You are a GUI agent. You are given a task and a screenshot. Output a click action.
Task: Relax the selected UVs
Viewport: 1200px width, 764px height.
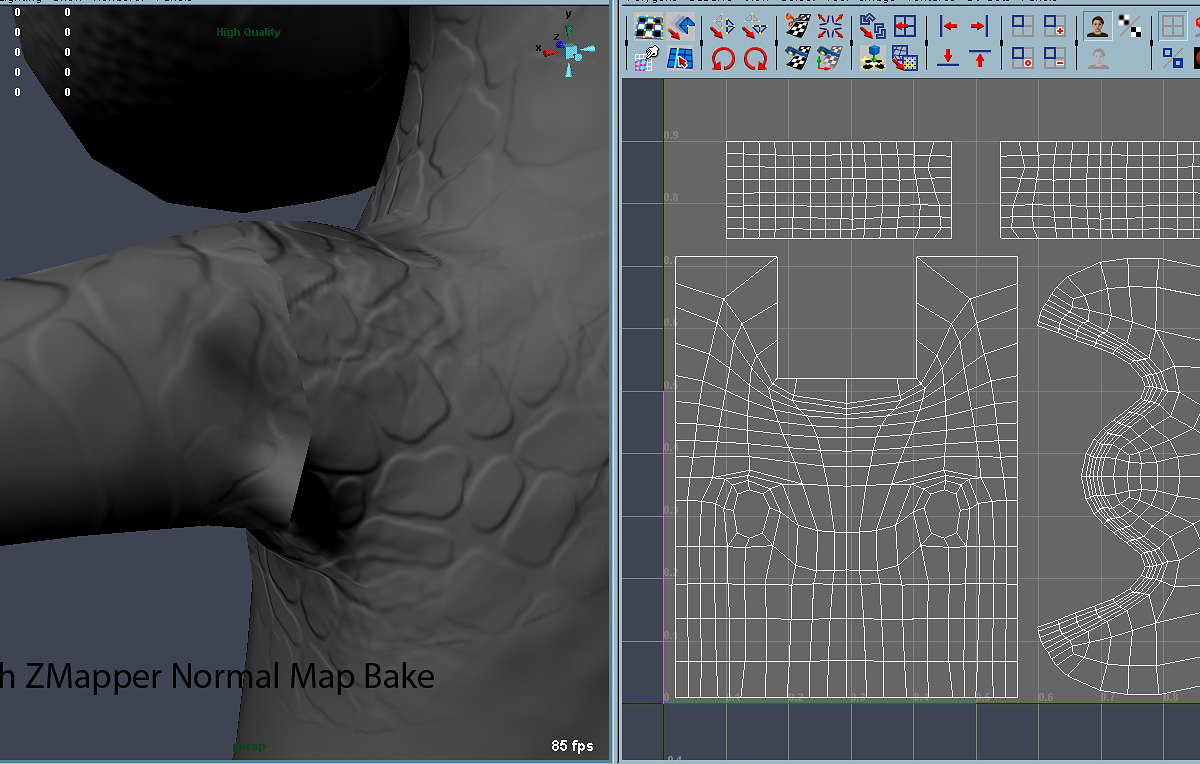904,58
